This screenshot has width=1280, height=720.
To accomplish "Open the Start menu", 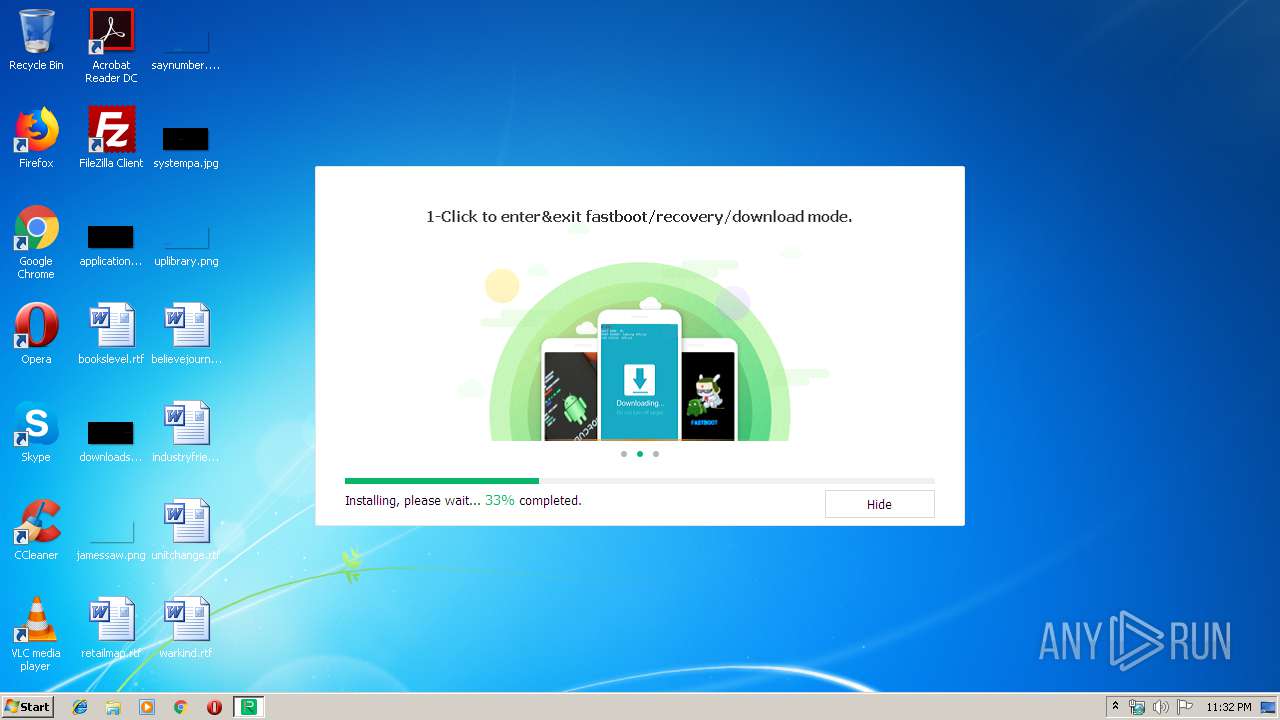I will pyautogui.click(x=28, y=706).
